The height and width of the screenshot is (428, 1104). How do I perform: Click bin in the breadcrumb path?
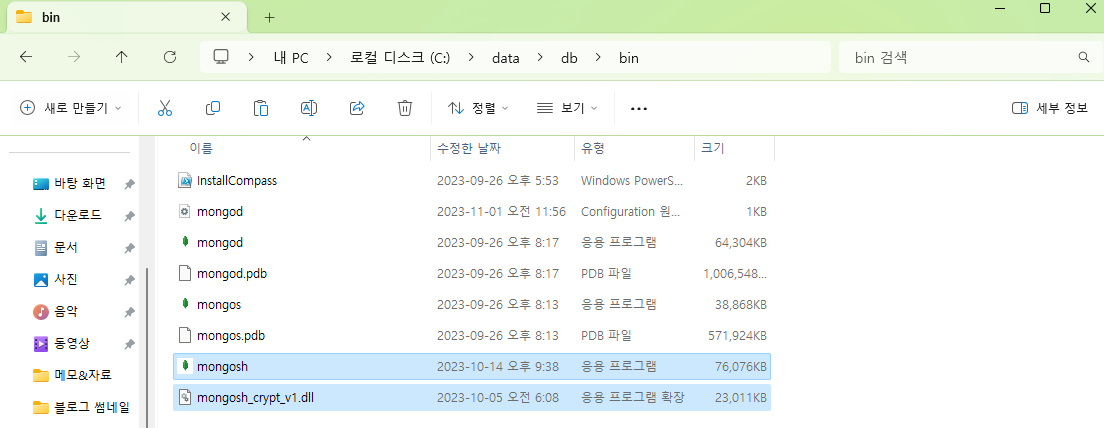point(629,58)
